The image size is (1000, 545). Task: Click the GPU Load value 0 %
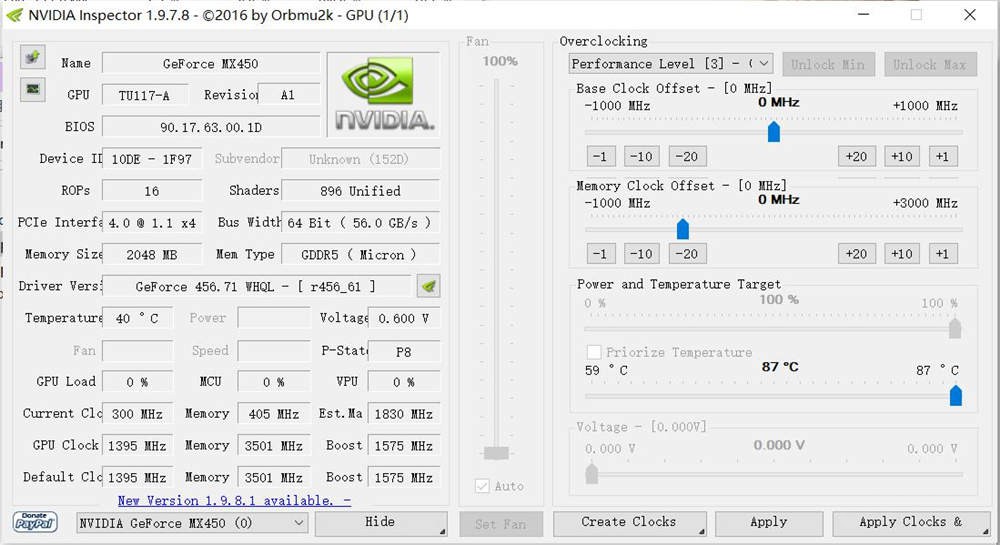(137, 382)
